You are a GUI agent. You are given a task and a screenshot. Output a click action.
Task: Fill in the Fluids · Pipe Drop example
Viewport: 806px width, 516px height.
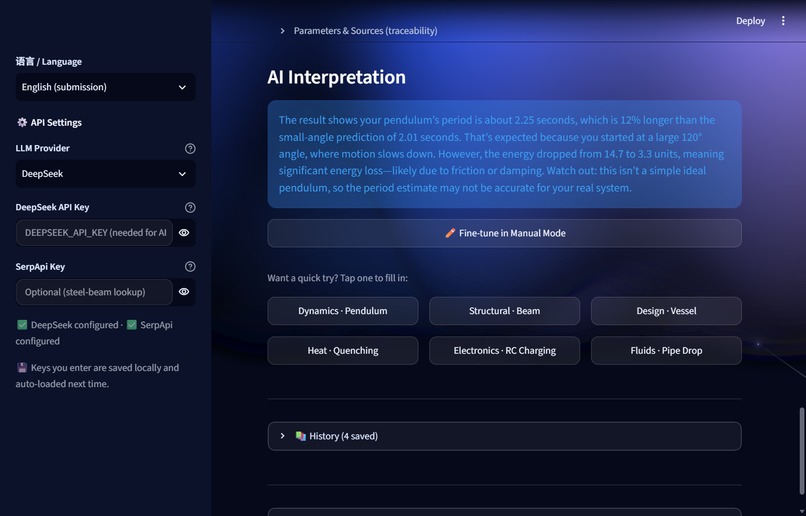(666, 351)
